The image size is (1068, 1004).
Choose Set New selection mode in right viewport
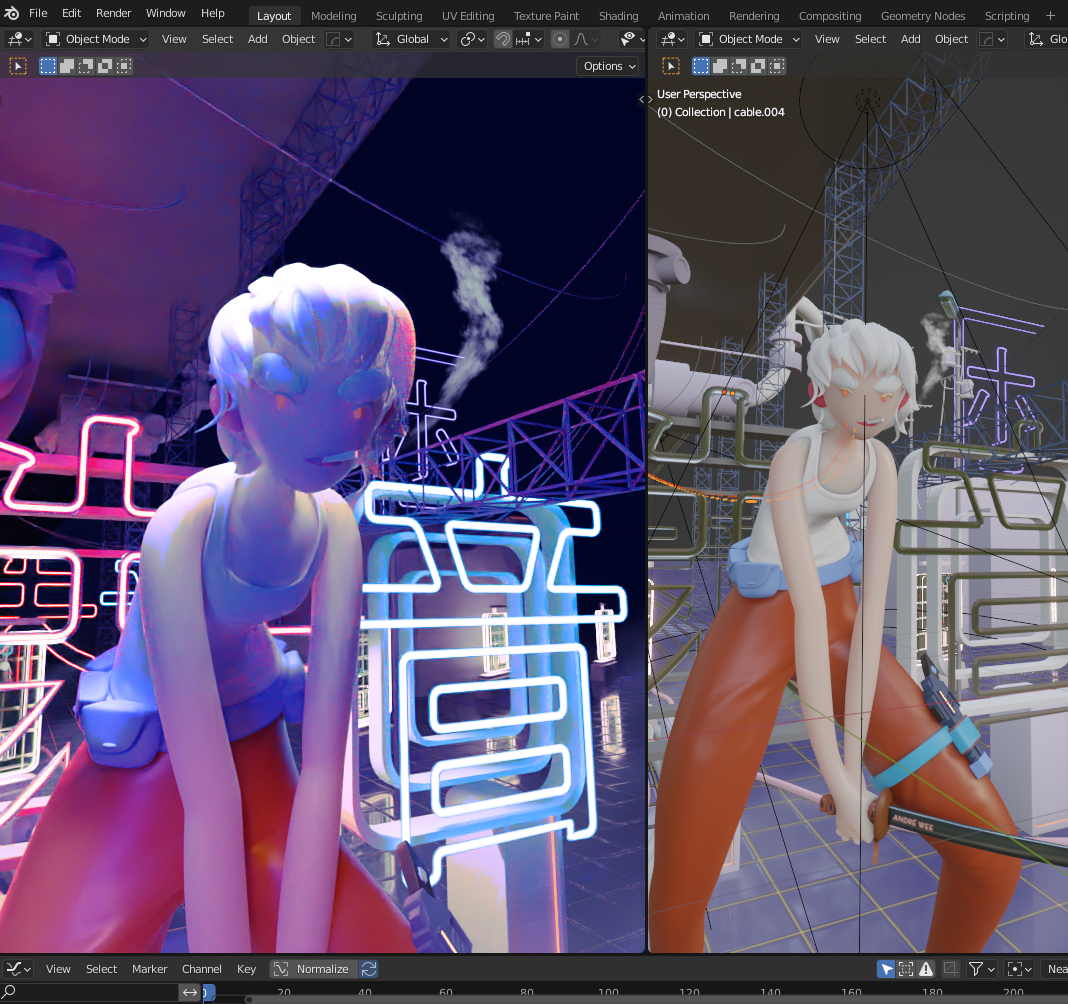[x=701, y=66]
